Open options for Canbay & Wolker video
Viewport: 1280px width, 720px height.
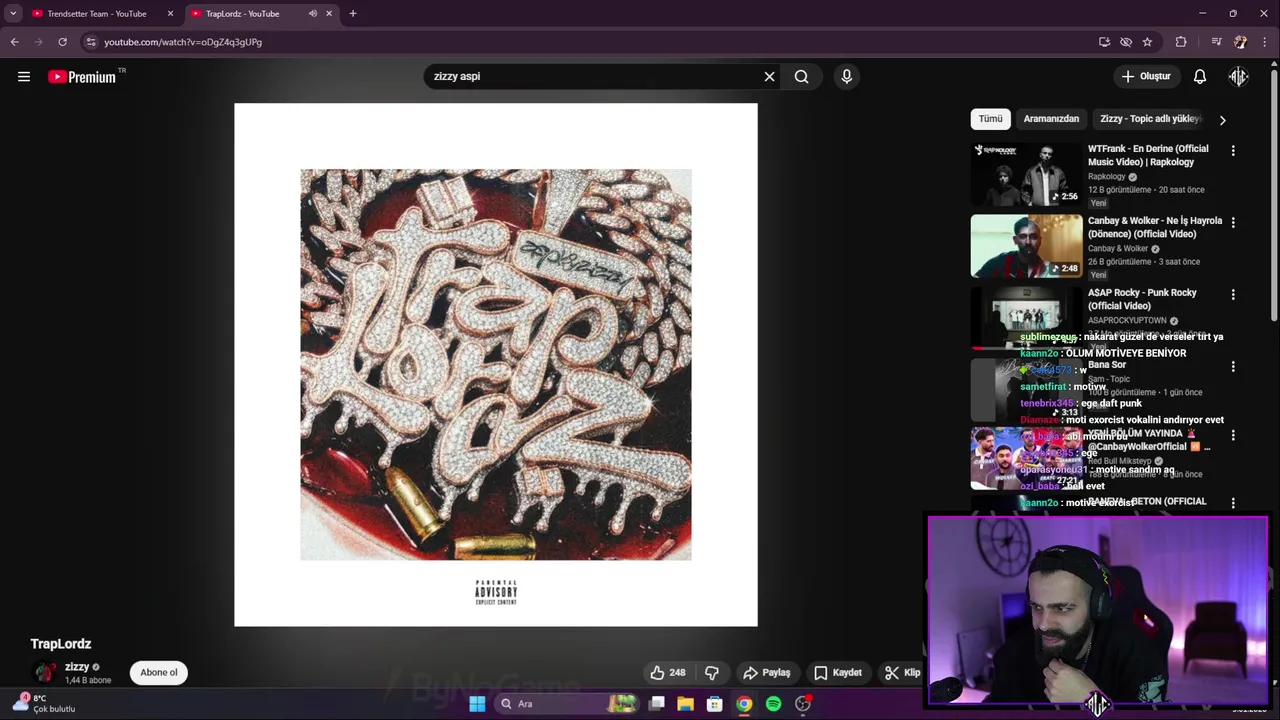pyautogui.click(x=1233, y=222)
